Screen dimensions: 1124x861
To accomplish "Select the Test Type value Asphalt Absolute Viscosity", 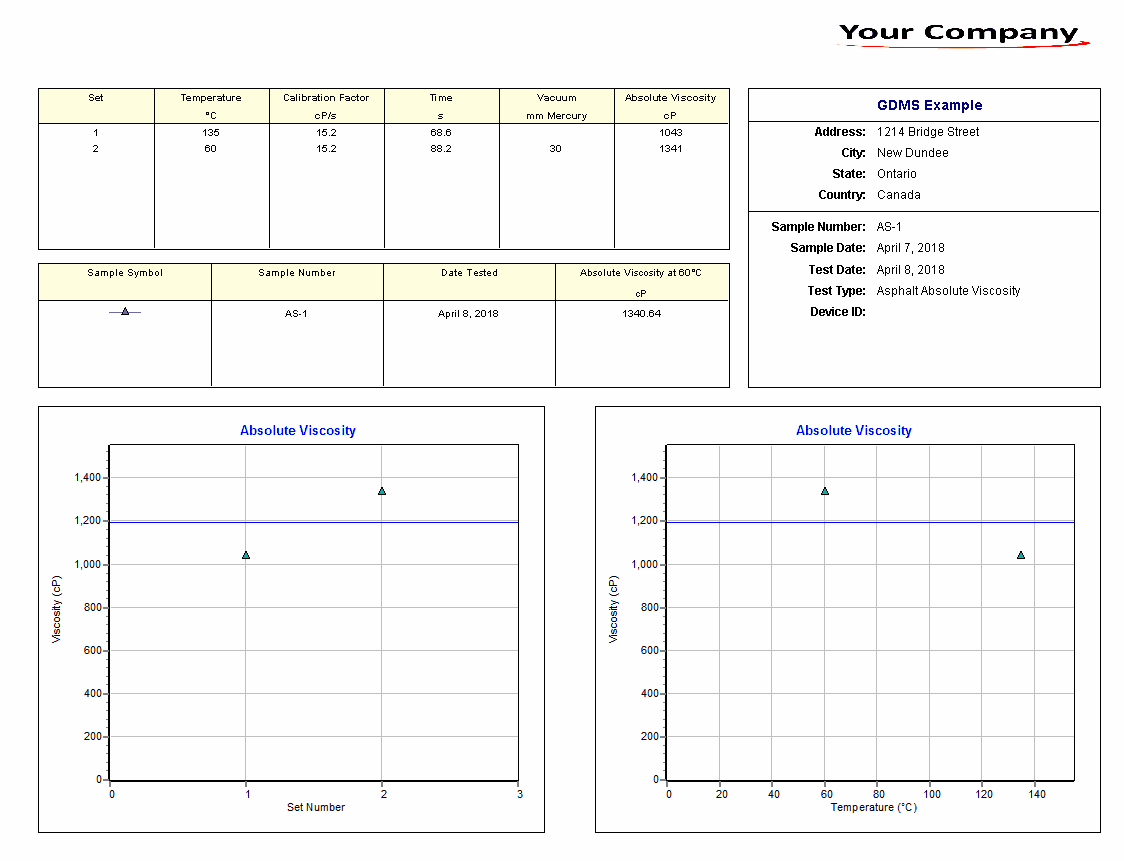I will pyautogui.click(x=948, y=291).
